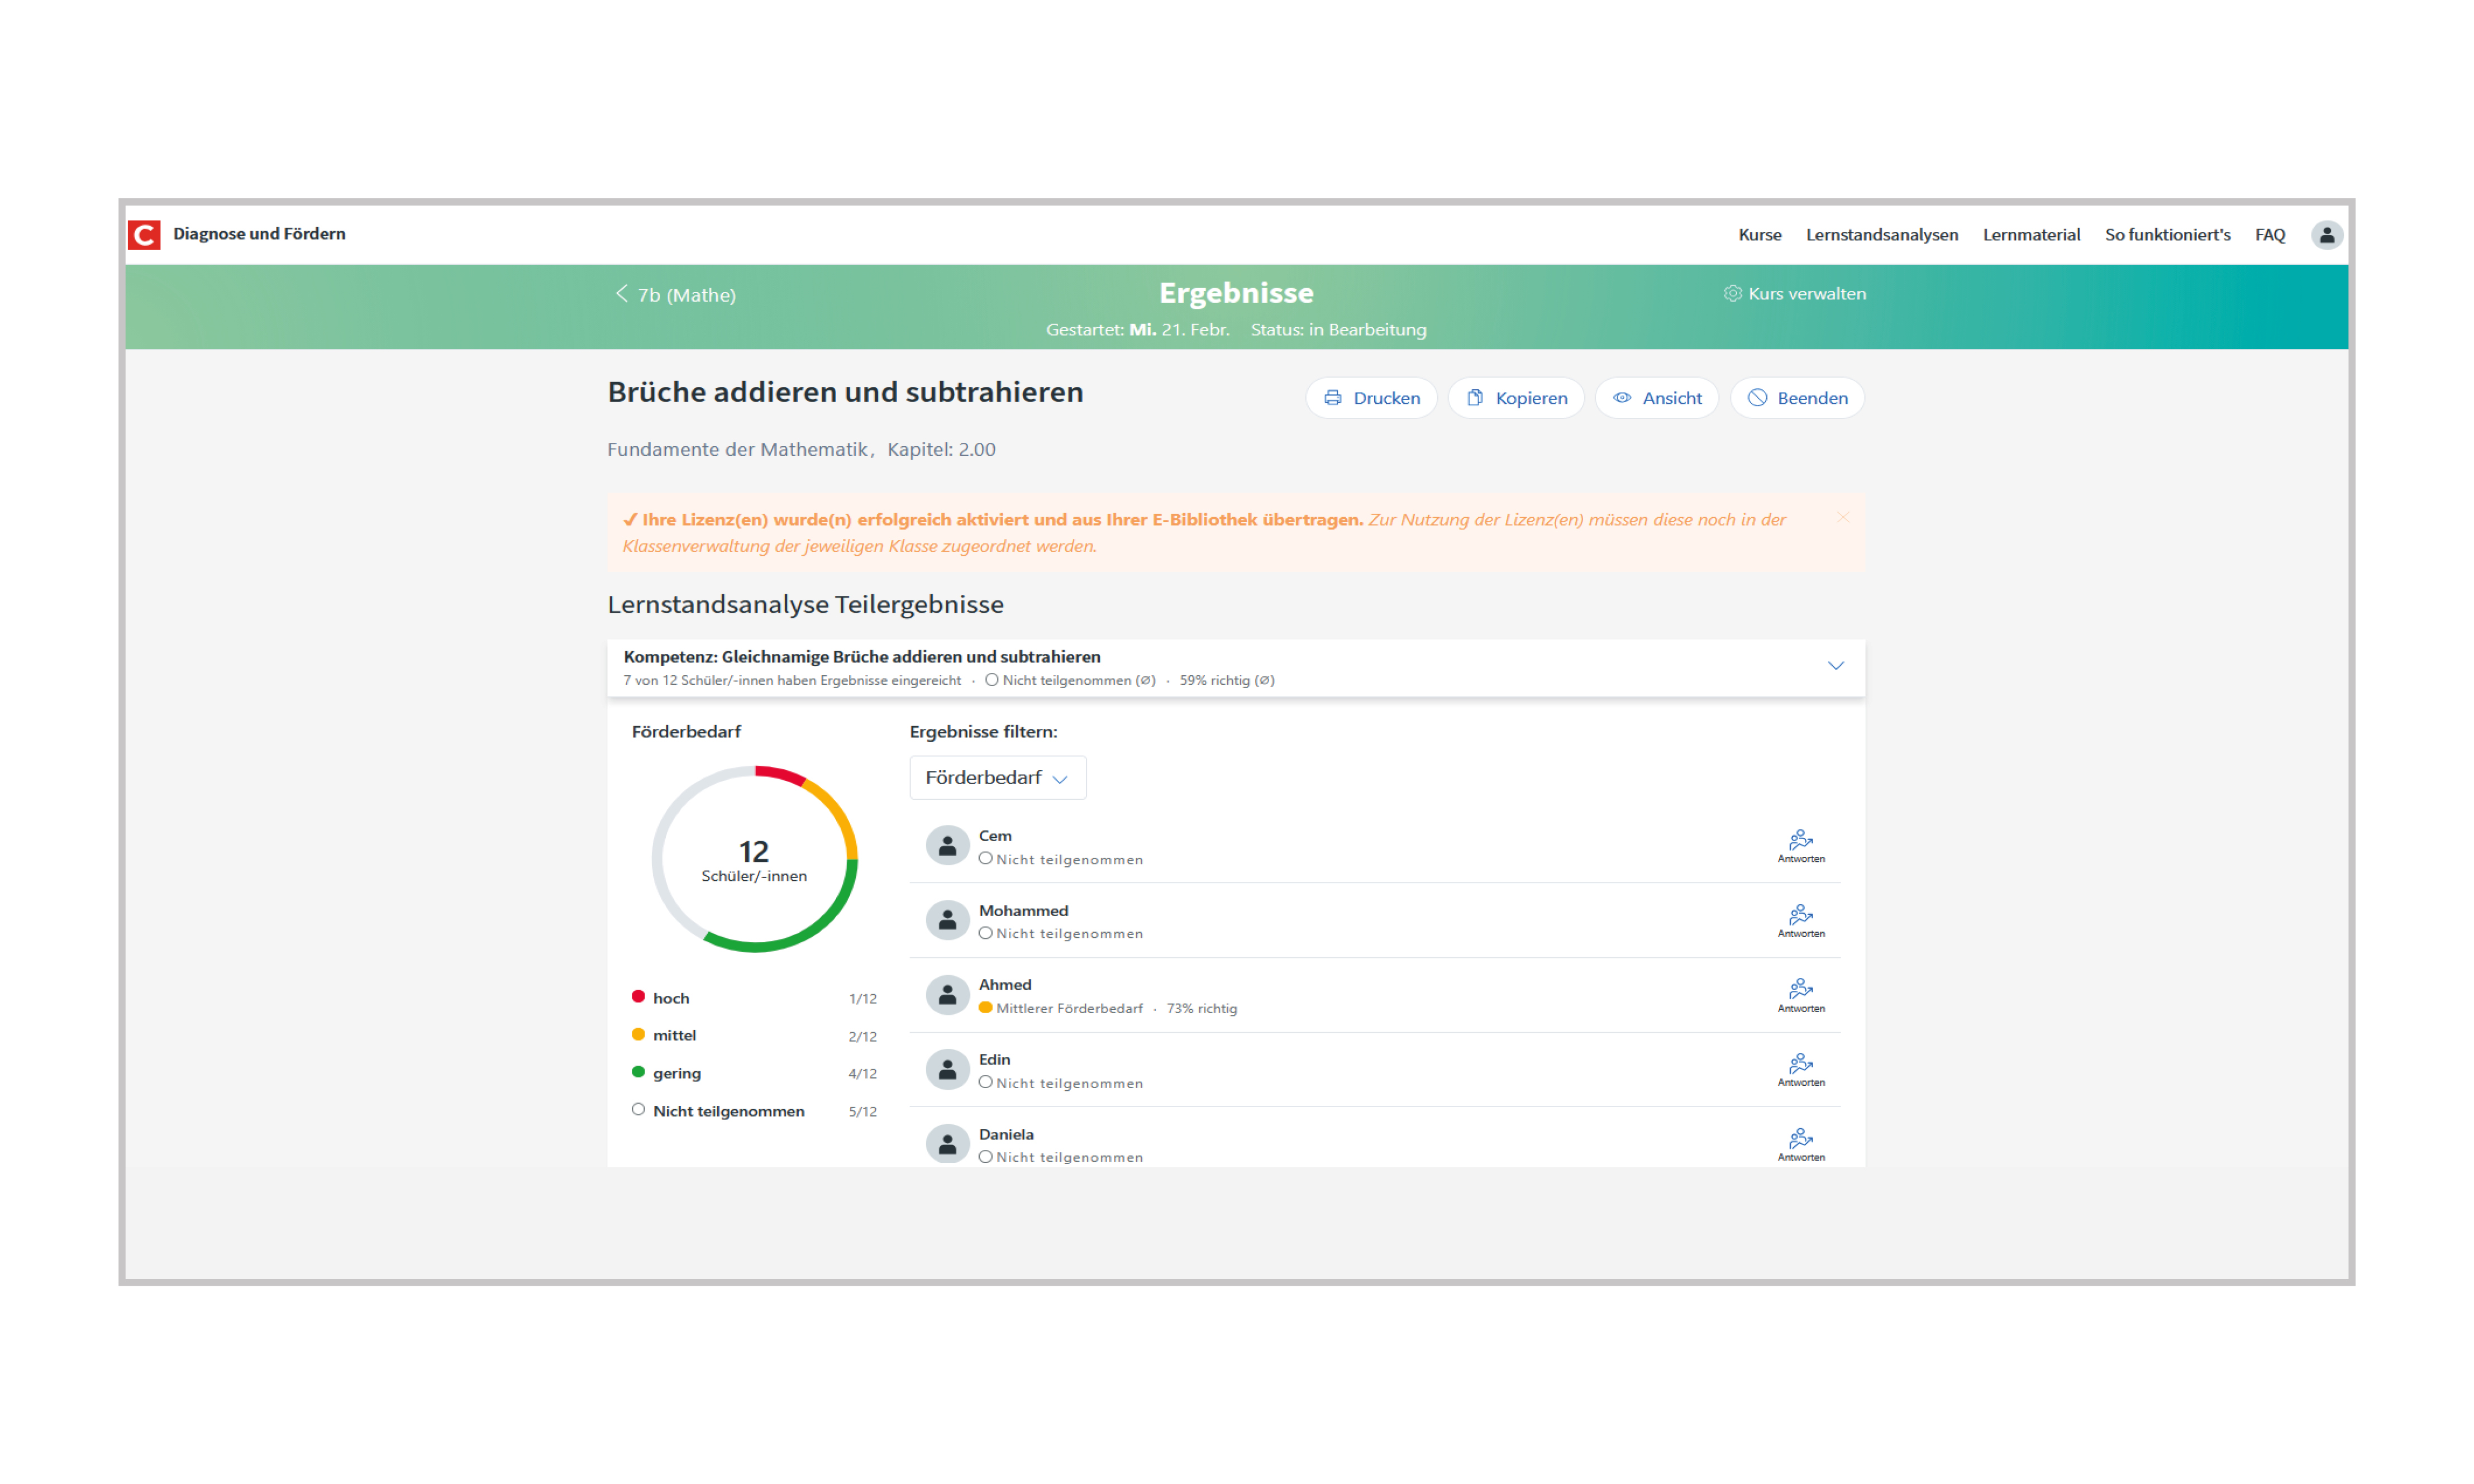
Task: Open the Förderbedarf filter dropdown
Action: pyautogui.click(x=997, y=777)
